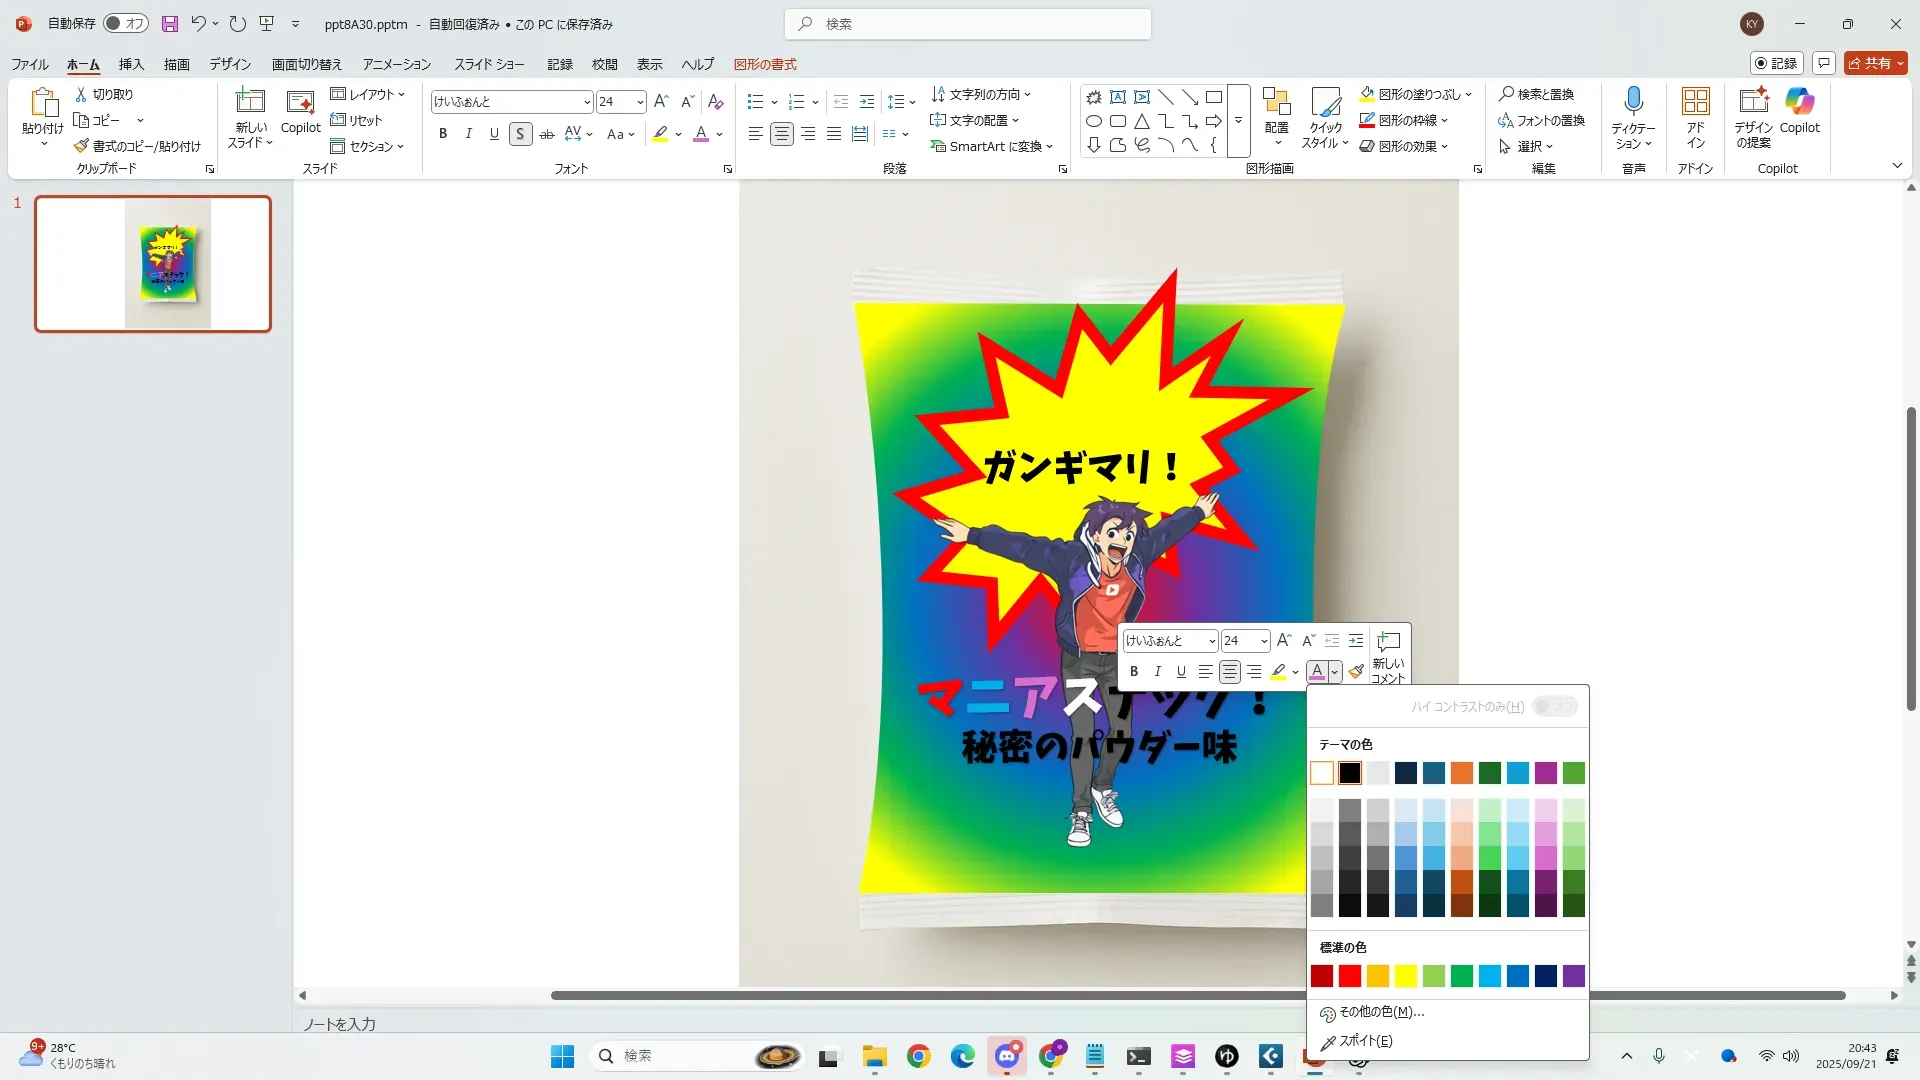1920x1080 pixels.
Task: Expand the Shape Fill dropdown
Action: coord(1469,94)
